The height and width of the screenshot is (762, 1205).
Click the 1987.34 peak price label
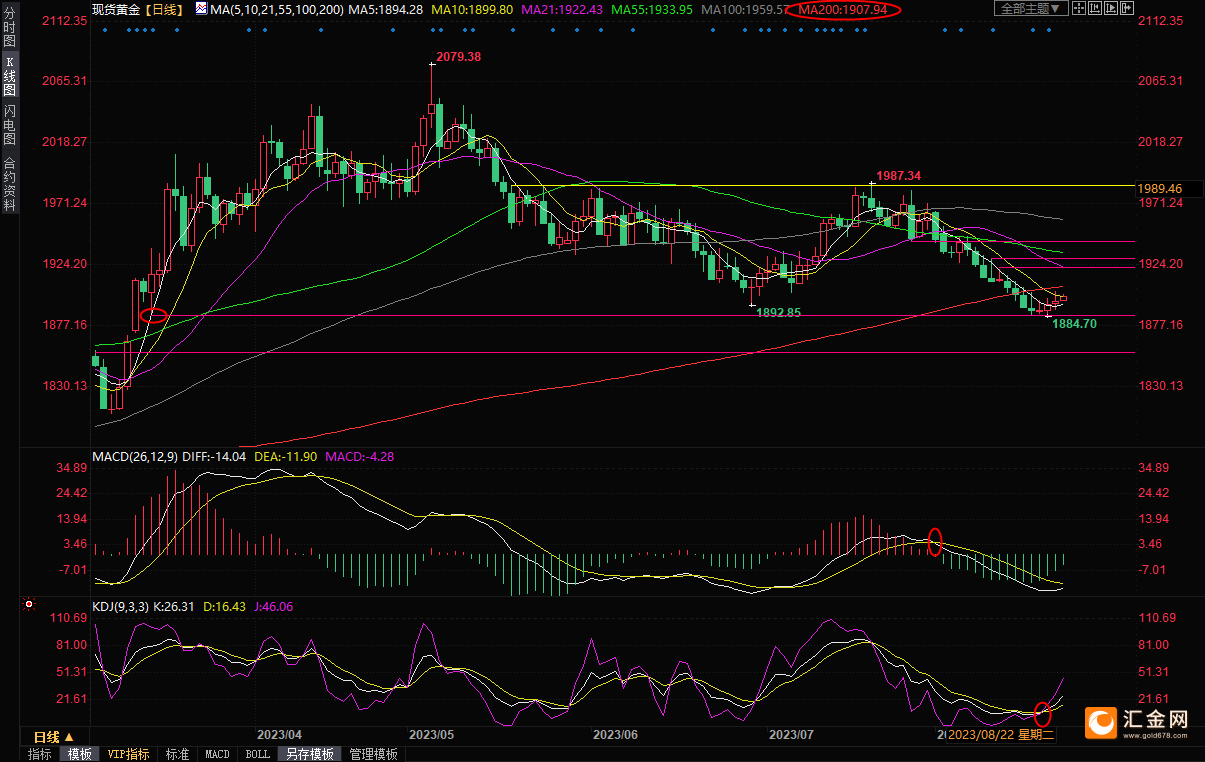(x=899, y=175)
